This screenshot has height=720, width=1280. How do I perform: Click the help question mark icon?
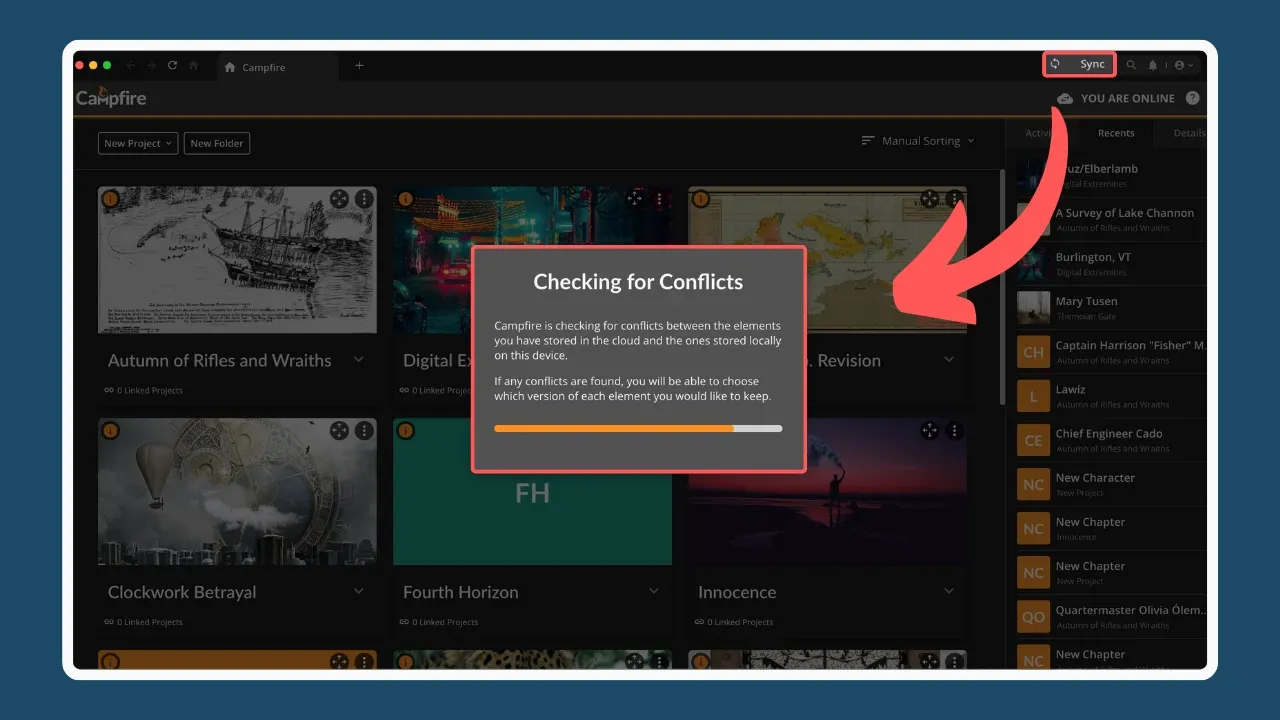[x=1192, y=98]
